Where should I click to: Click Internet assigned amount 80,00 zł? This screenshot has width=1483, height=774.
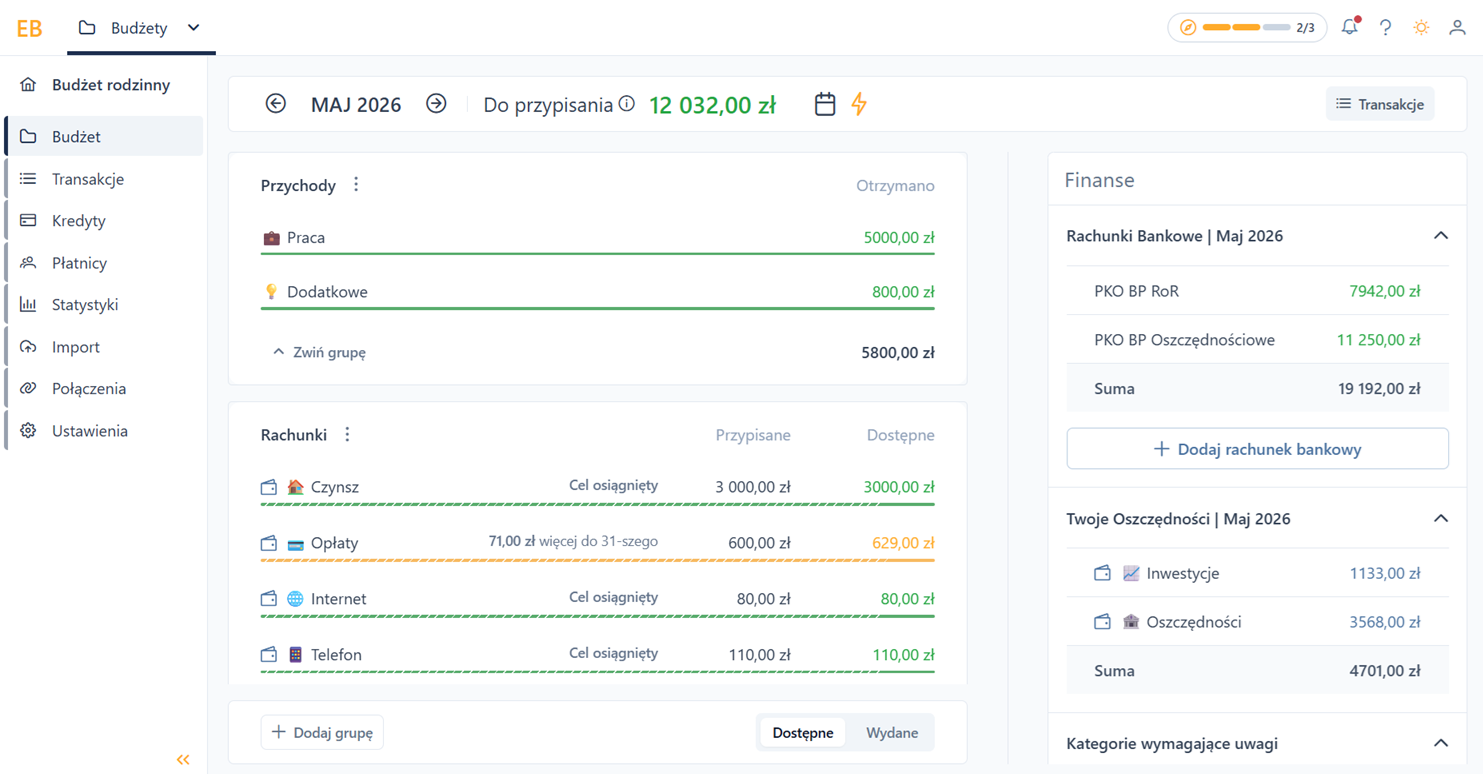click(x=764, y=599)
